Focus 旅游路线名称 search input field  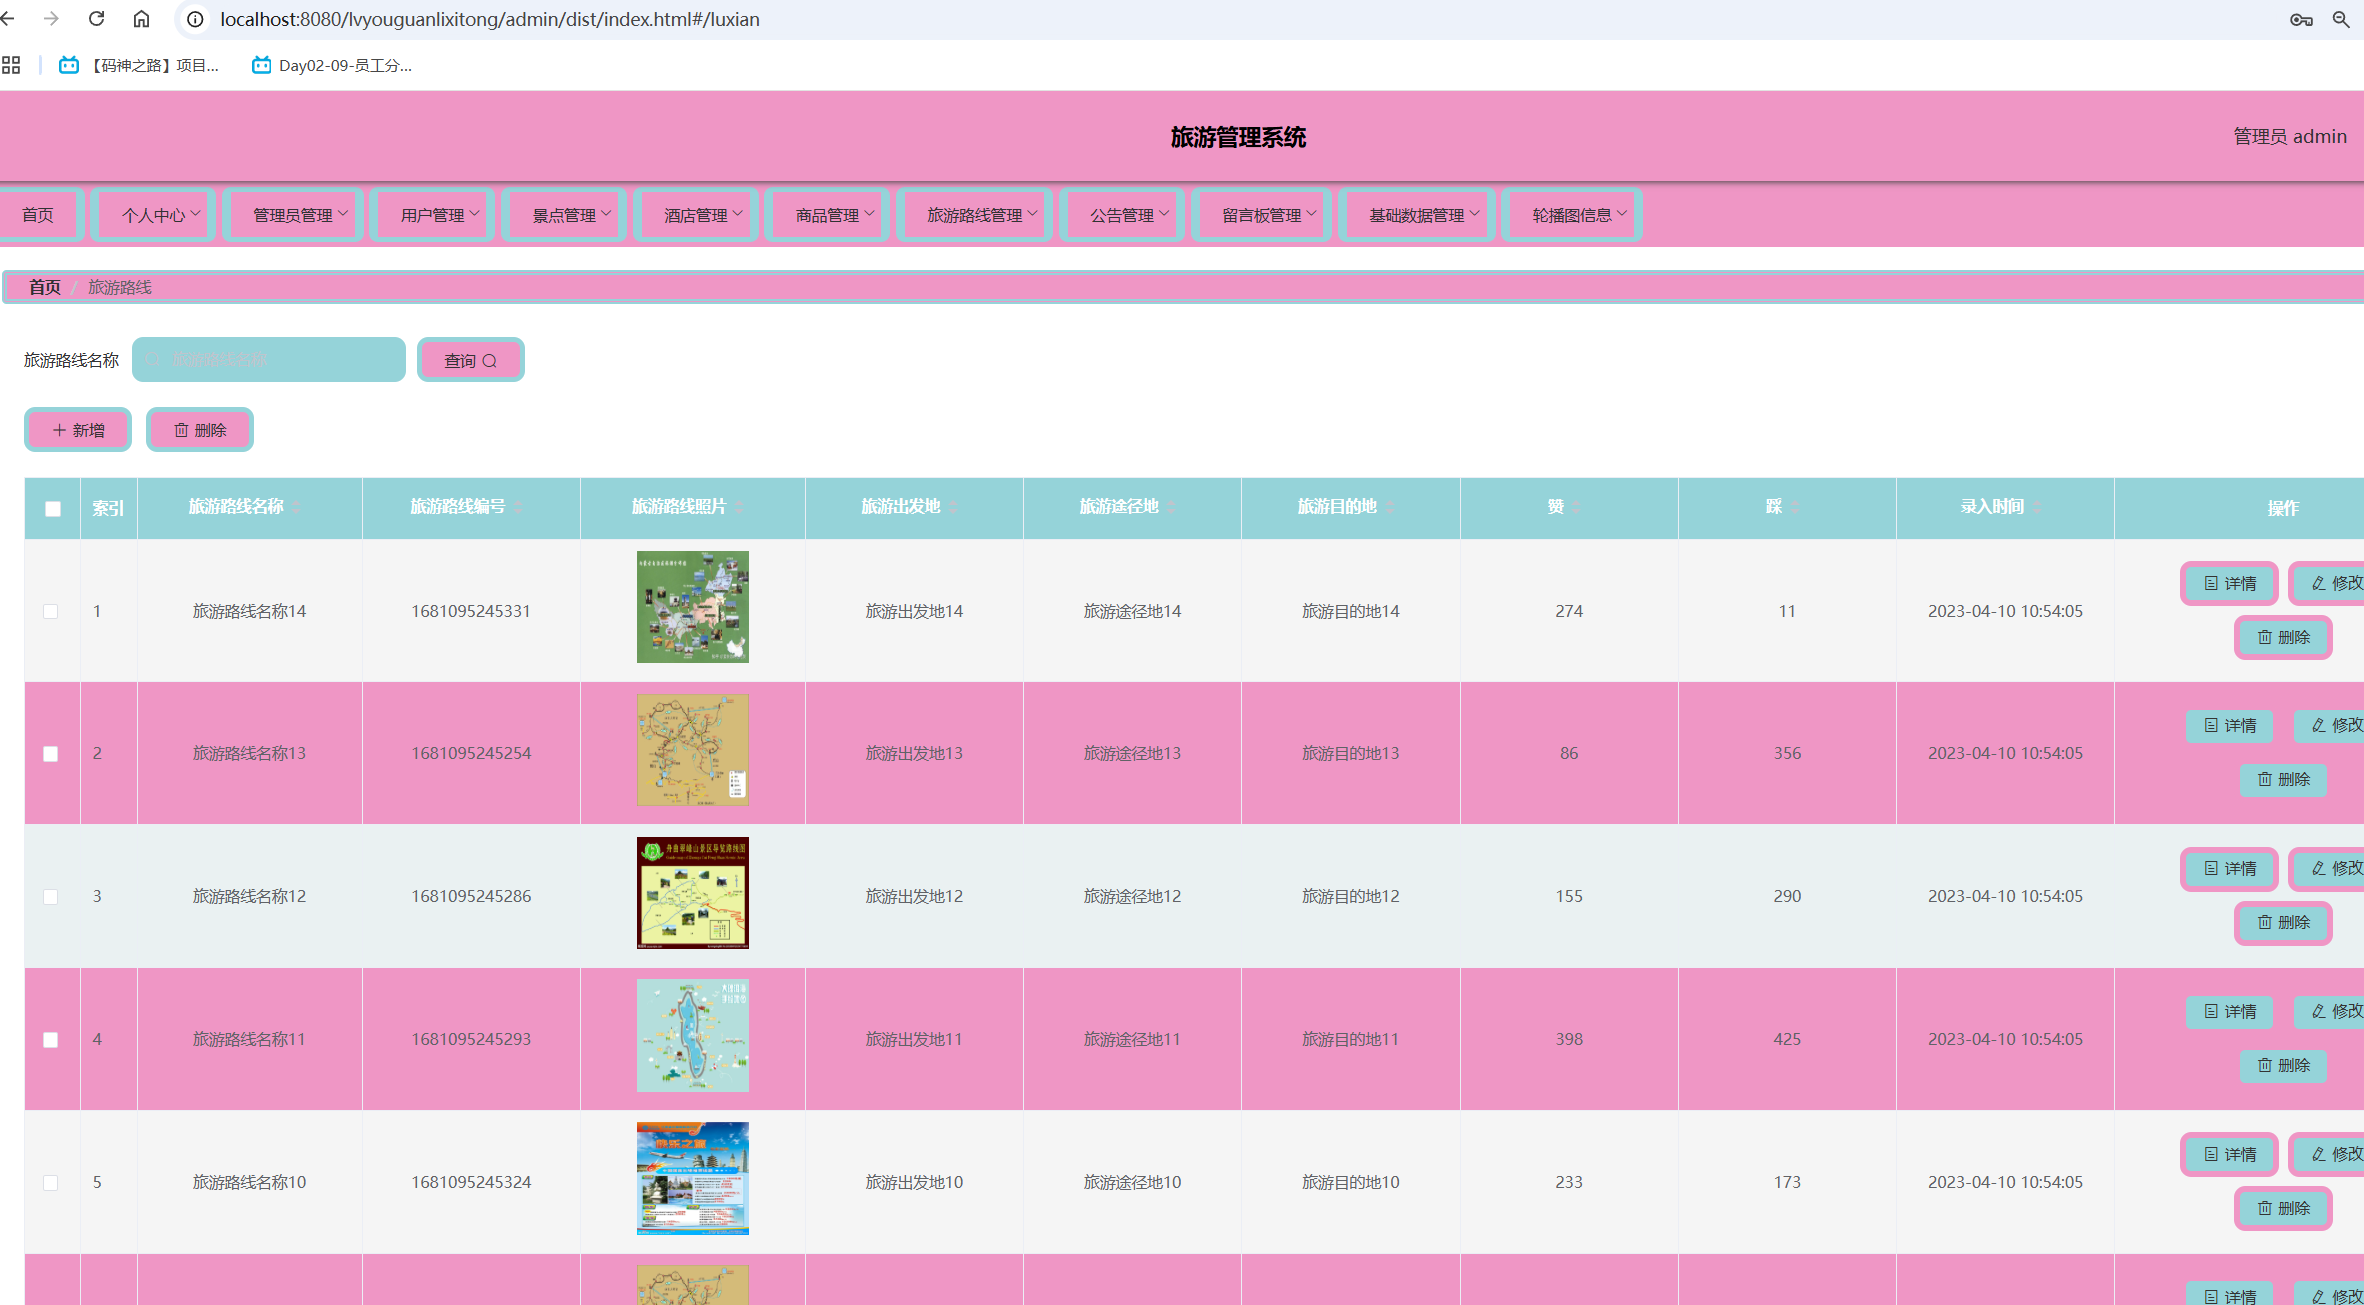[x=270, y=360]
